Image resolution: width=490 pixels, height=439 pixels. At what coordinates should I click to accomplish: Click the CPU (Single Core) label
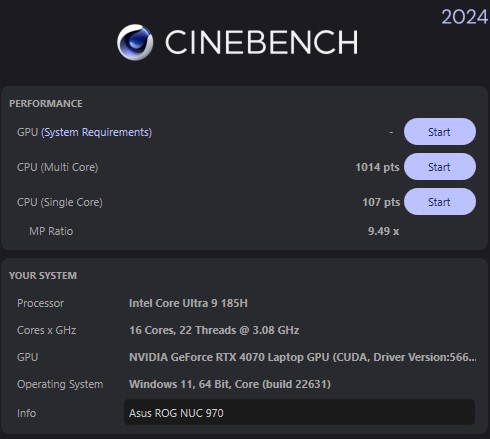click(60, 202)
